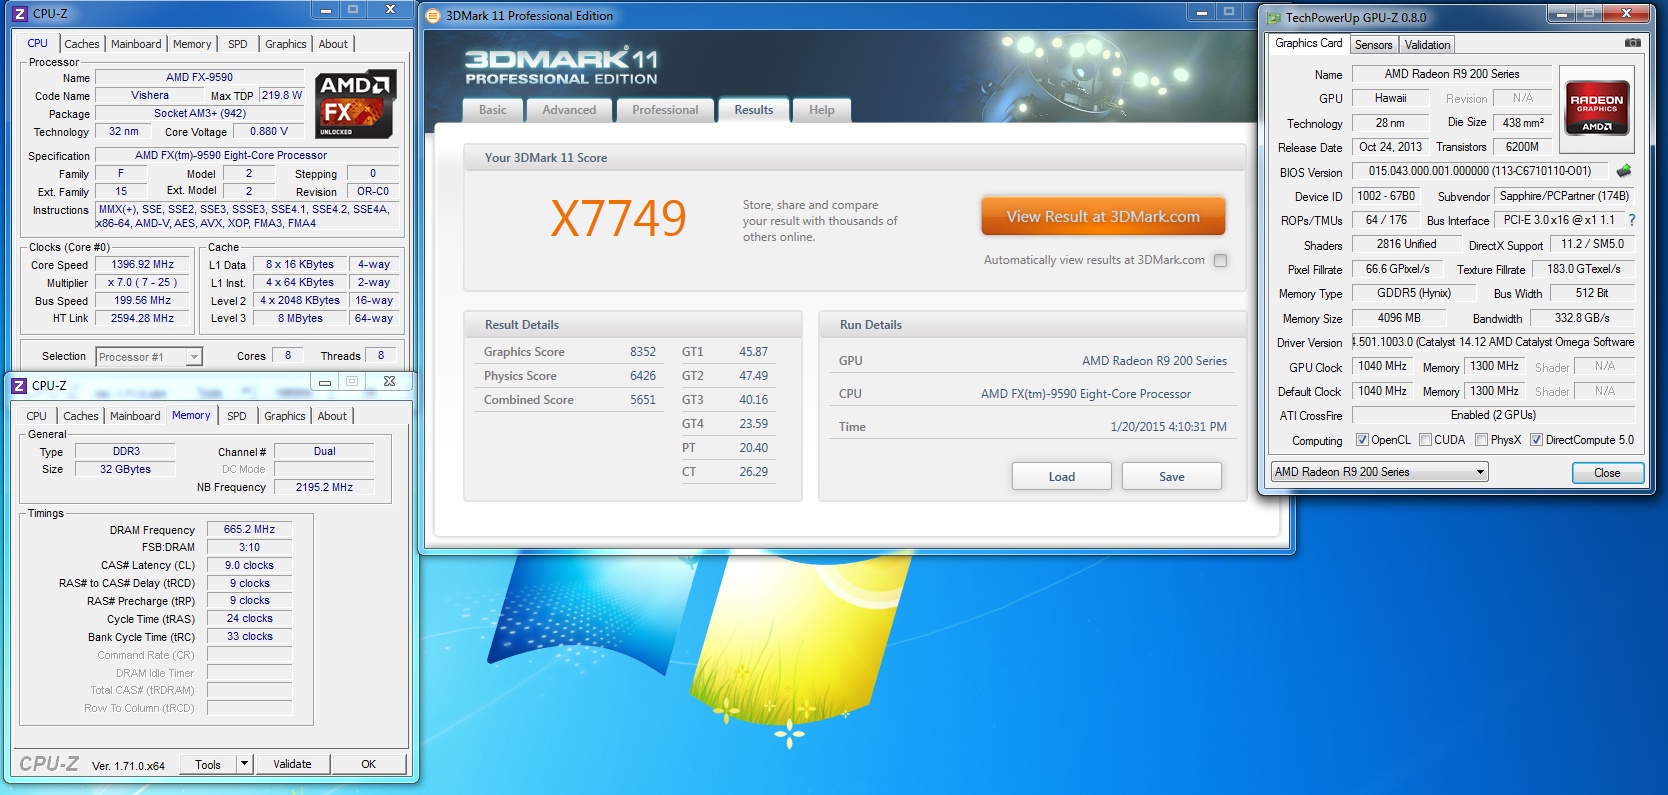Open the Professional tab in 3DMark 11
The width and height of the screenshot is (1668, 795).
(665, 110)
